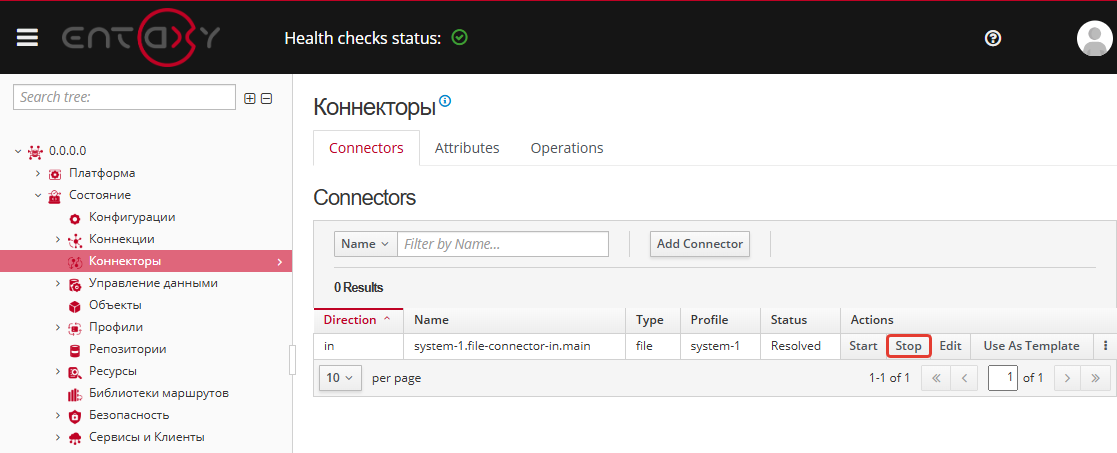
Task: Click the Сервисы и Клиенты cloud icon
Action: [75, 438]
